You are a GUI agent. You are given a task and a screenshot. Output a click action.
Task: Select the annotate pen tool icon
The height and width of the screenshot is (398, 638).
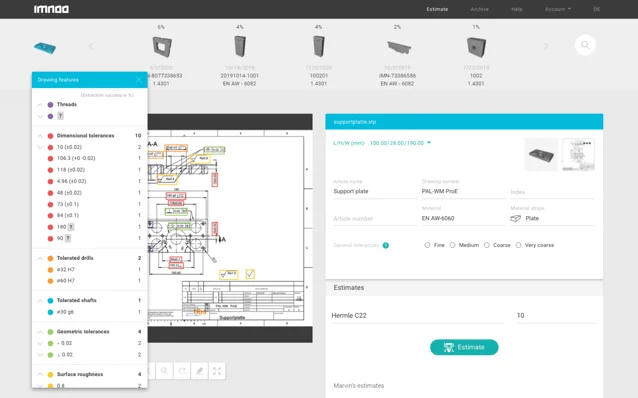(x=199, y=371)
